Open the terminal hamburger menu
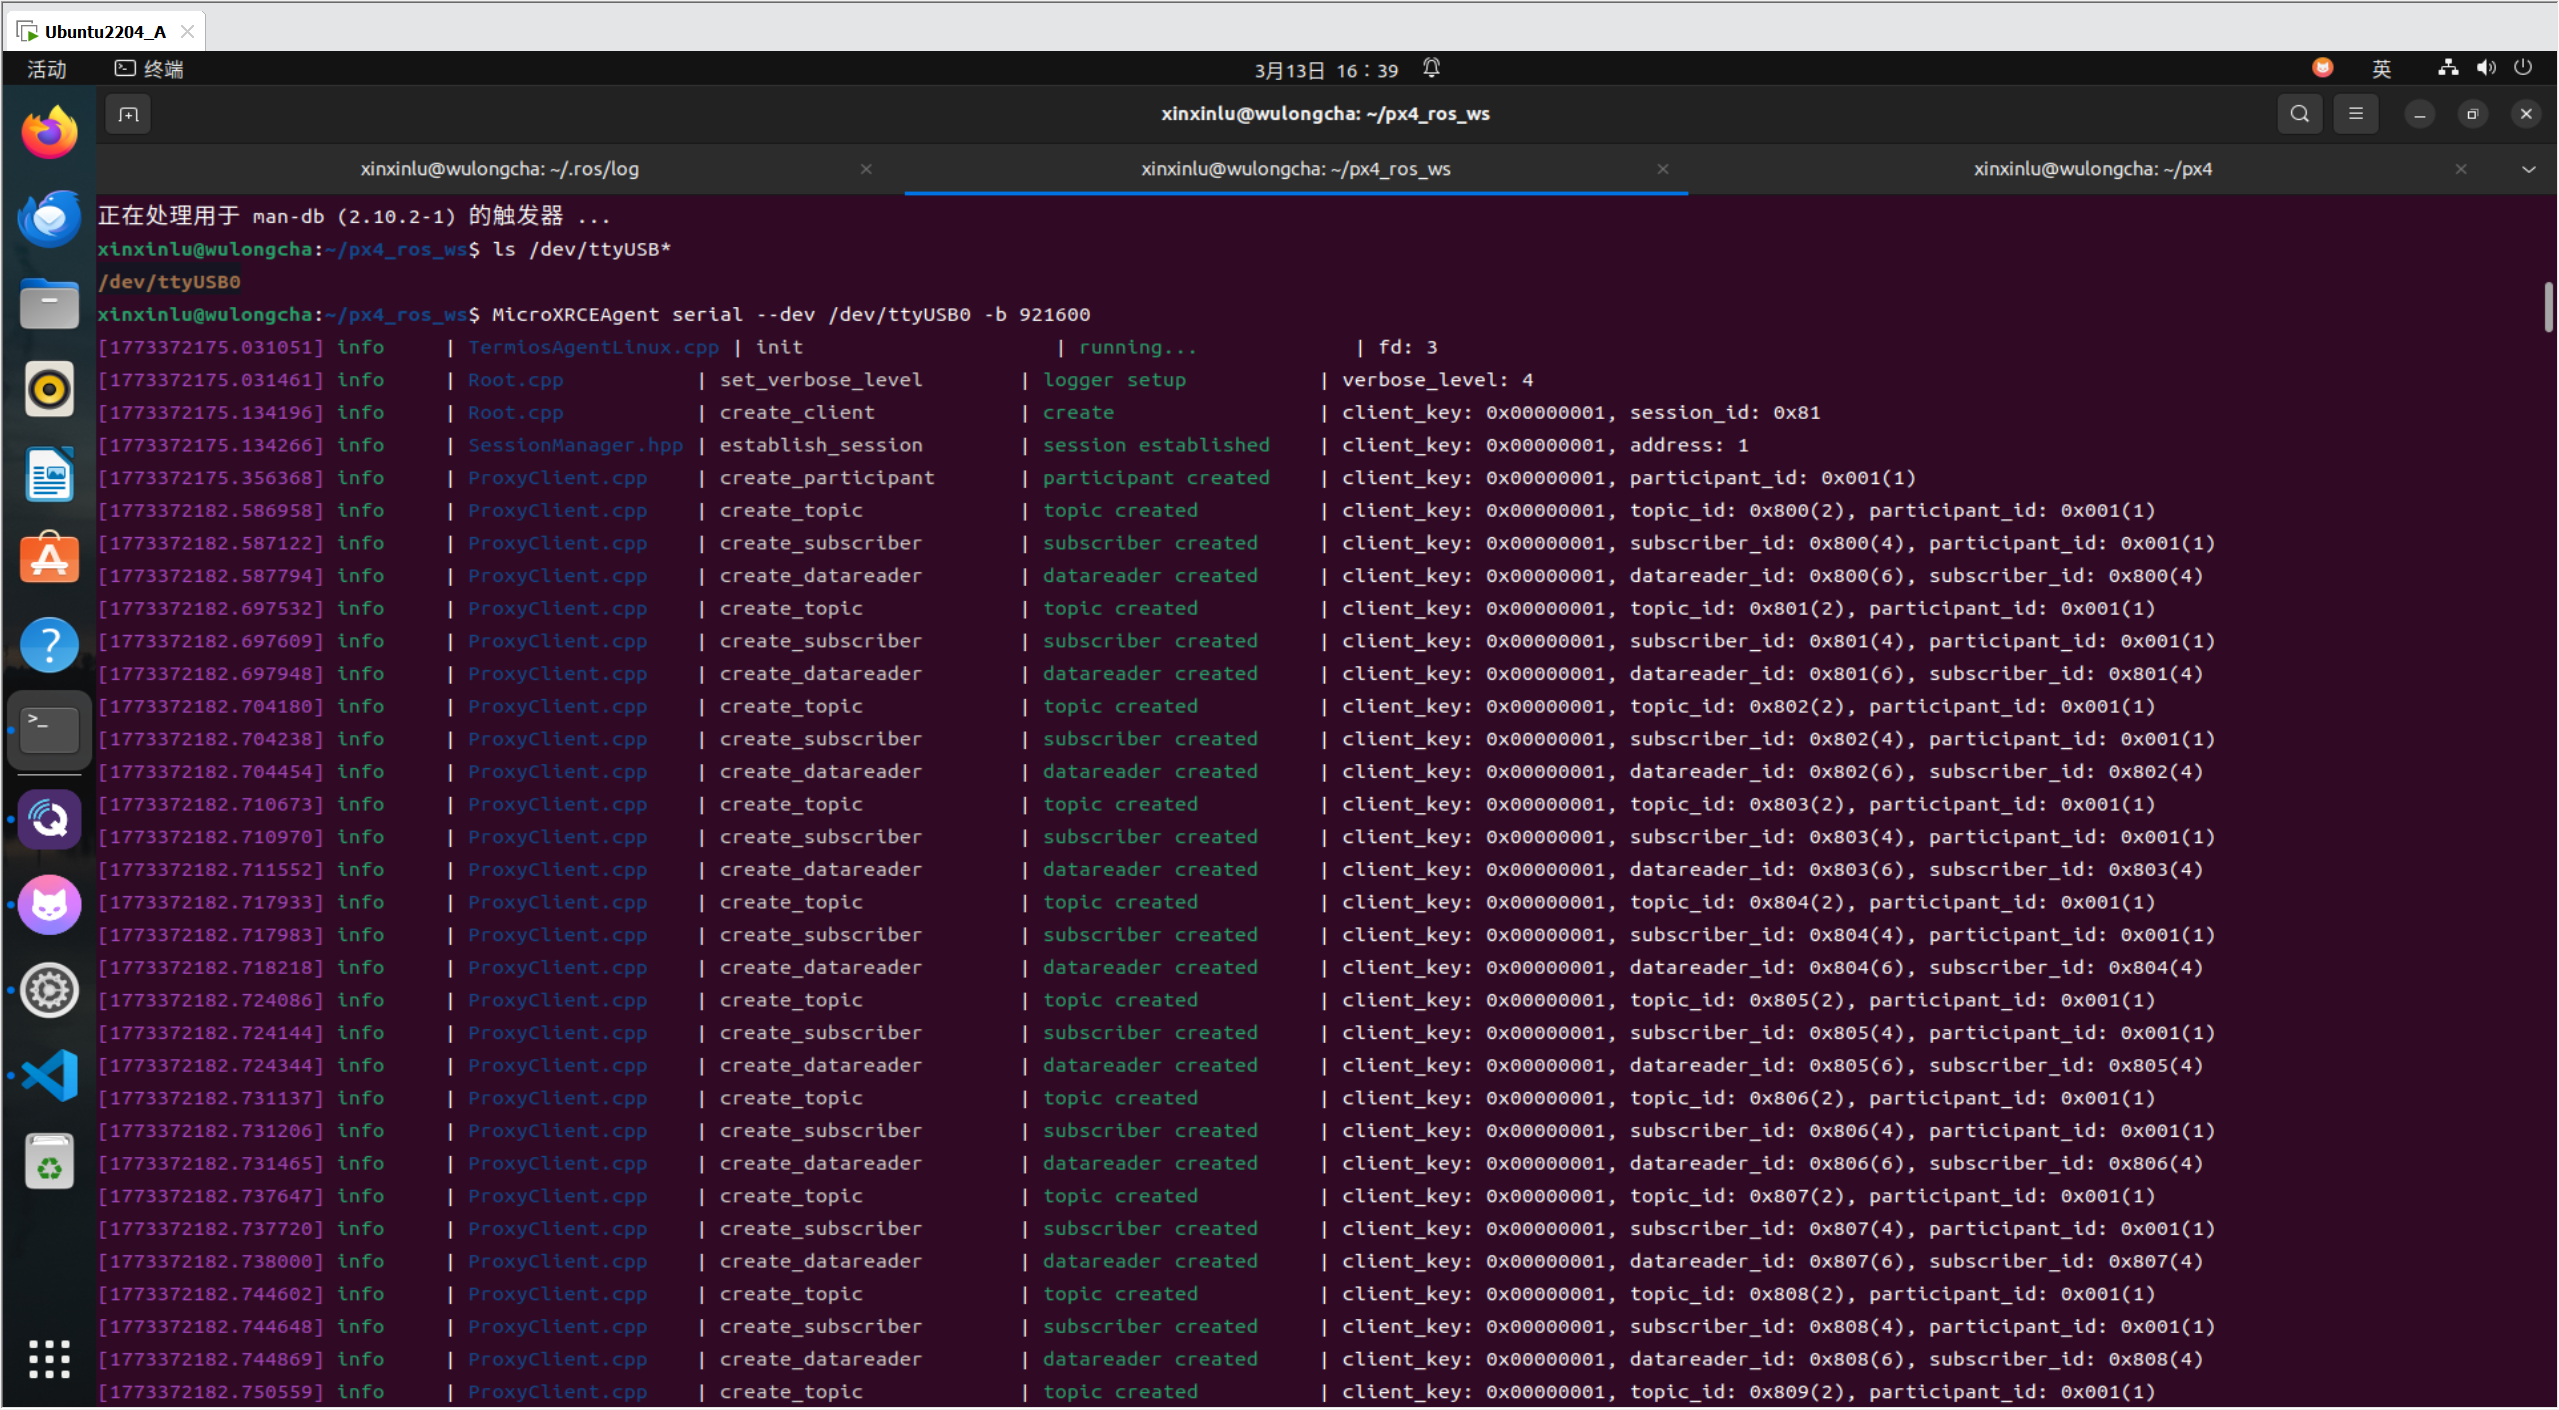 point(2355,114)
